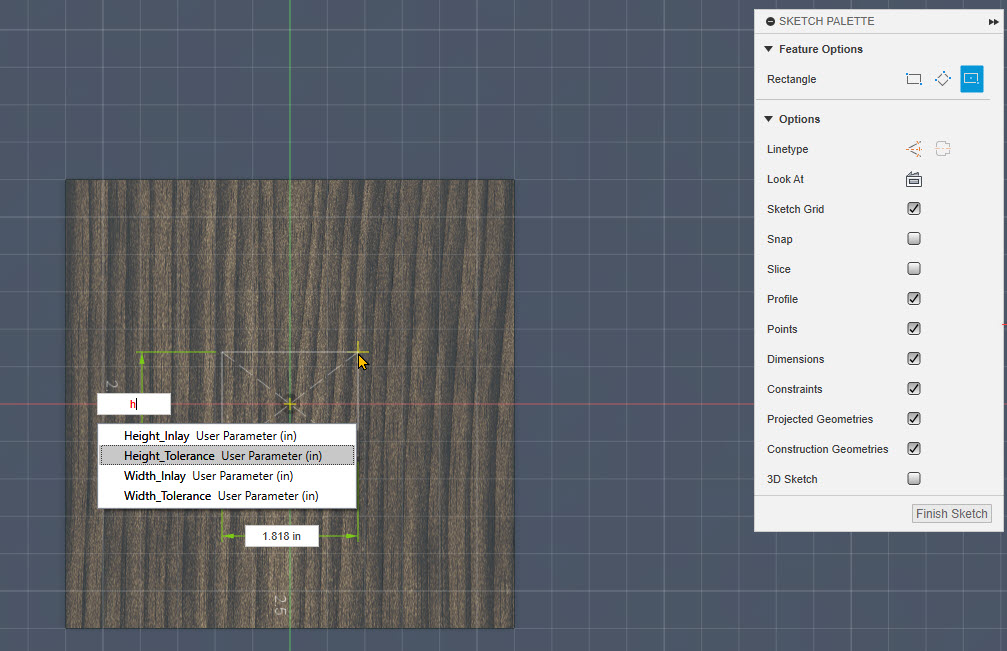Toggle the Points checkbox

click(914, 329)
